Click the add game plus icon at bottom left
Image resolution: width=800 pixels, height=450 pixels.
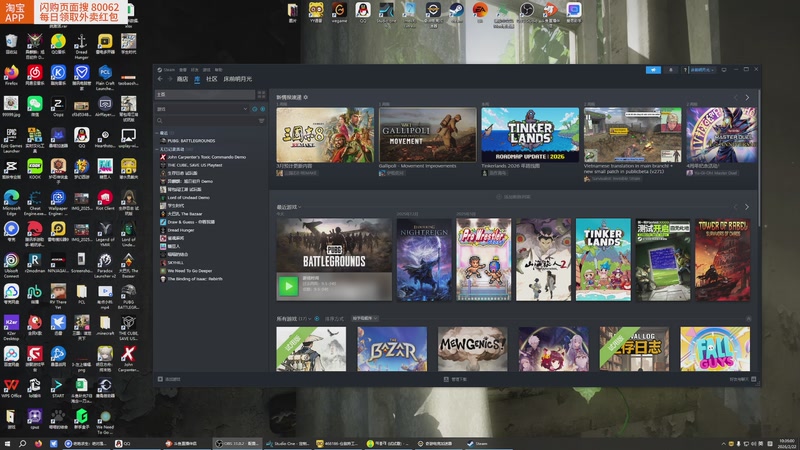pos(160,379)
